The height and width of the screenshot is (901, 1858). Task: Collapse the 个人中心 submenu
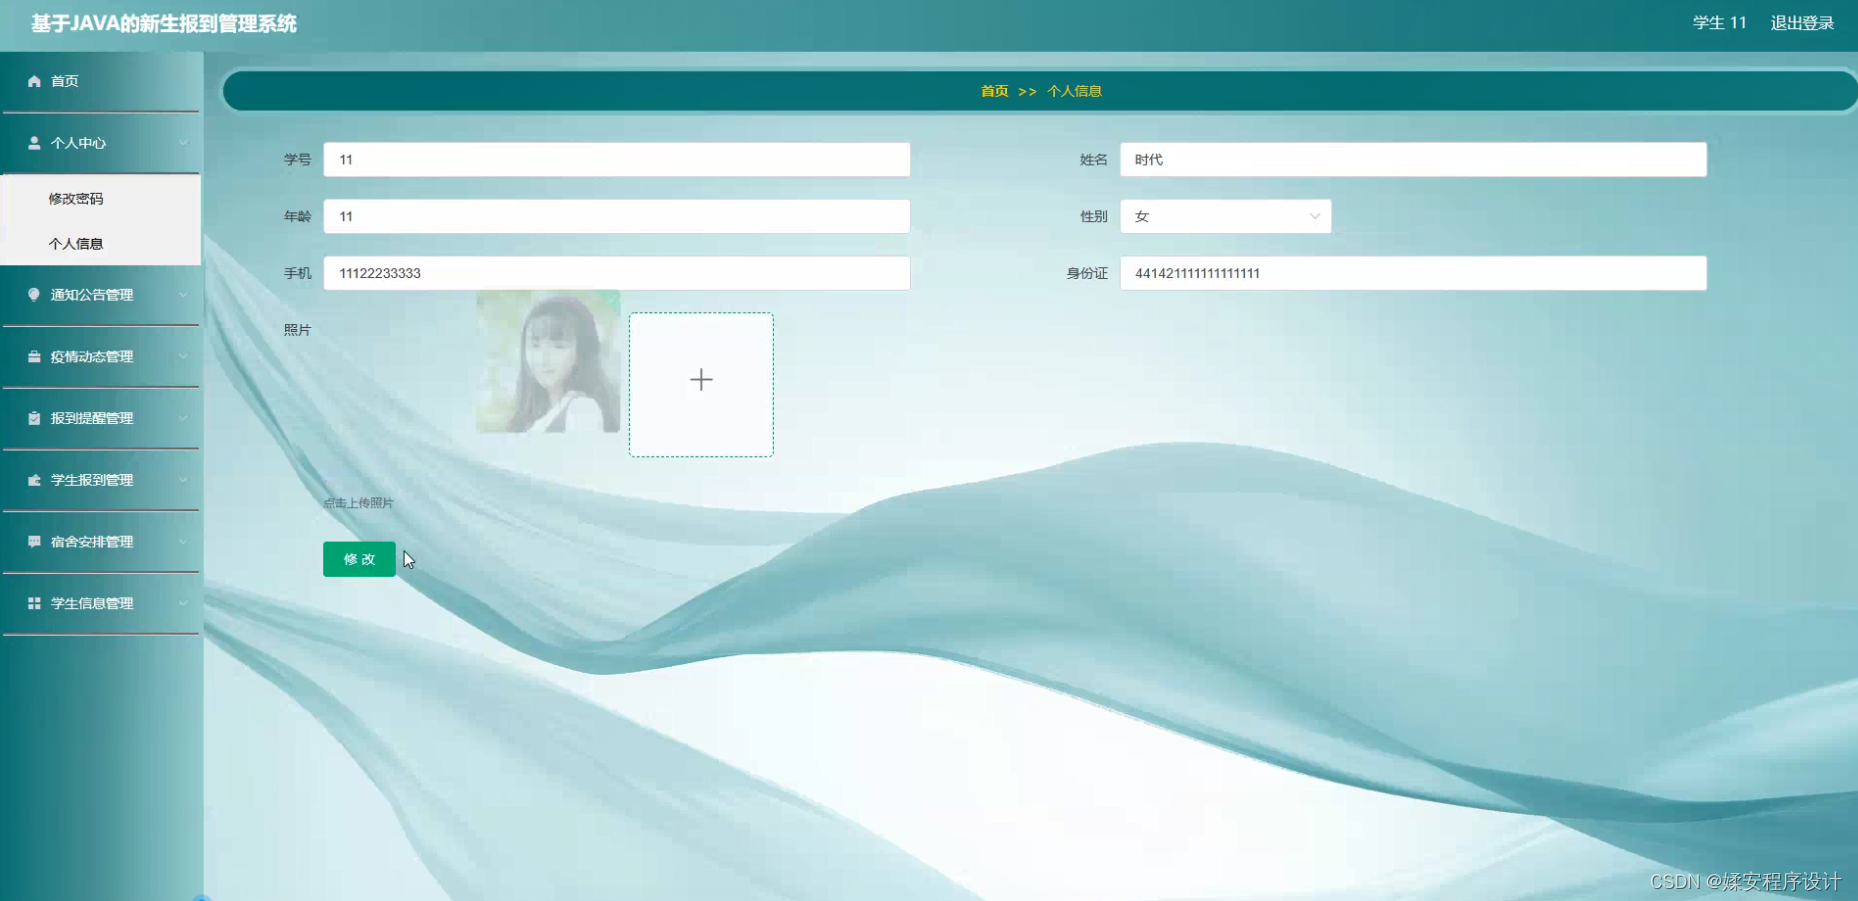coord(100,142)
